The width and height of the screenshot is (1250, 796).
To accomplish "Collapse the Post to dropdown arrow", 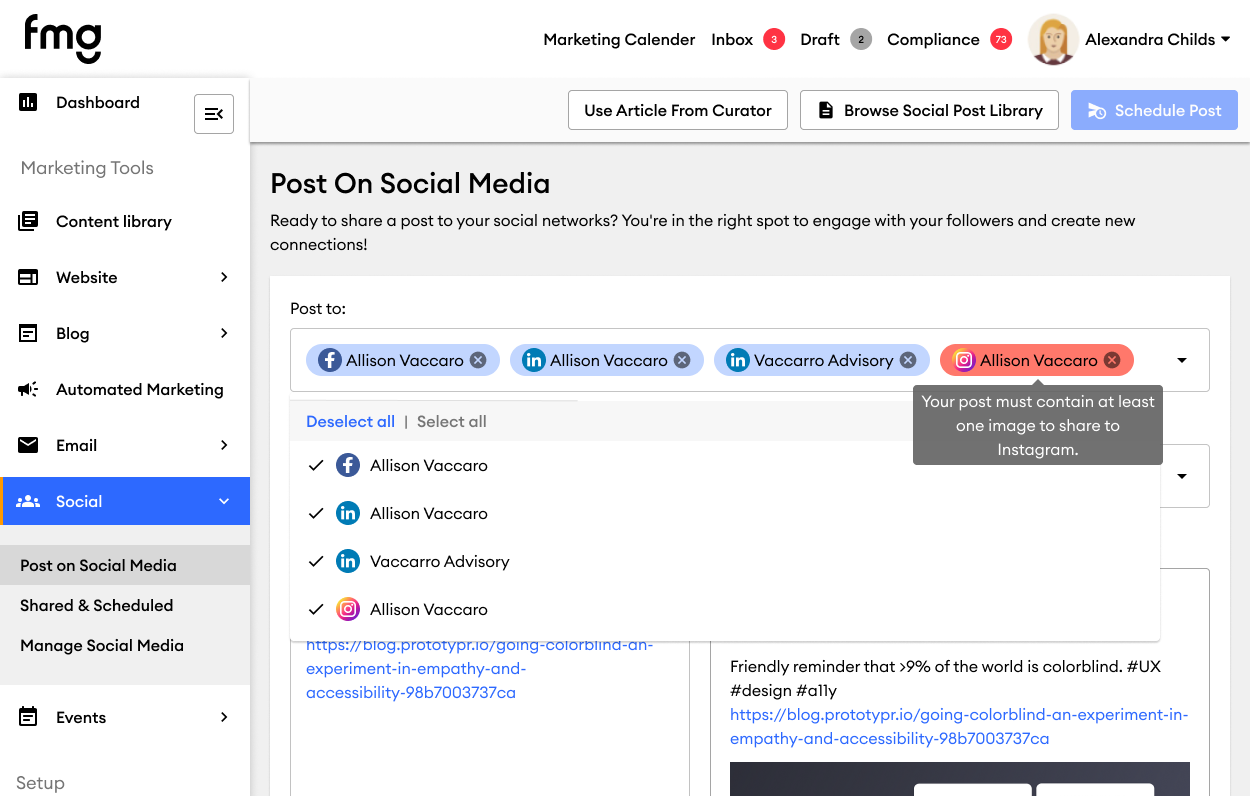I will (1182, 360).
